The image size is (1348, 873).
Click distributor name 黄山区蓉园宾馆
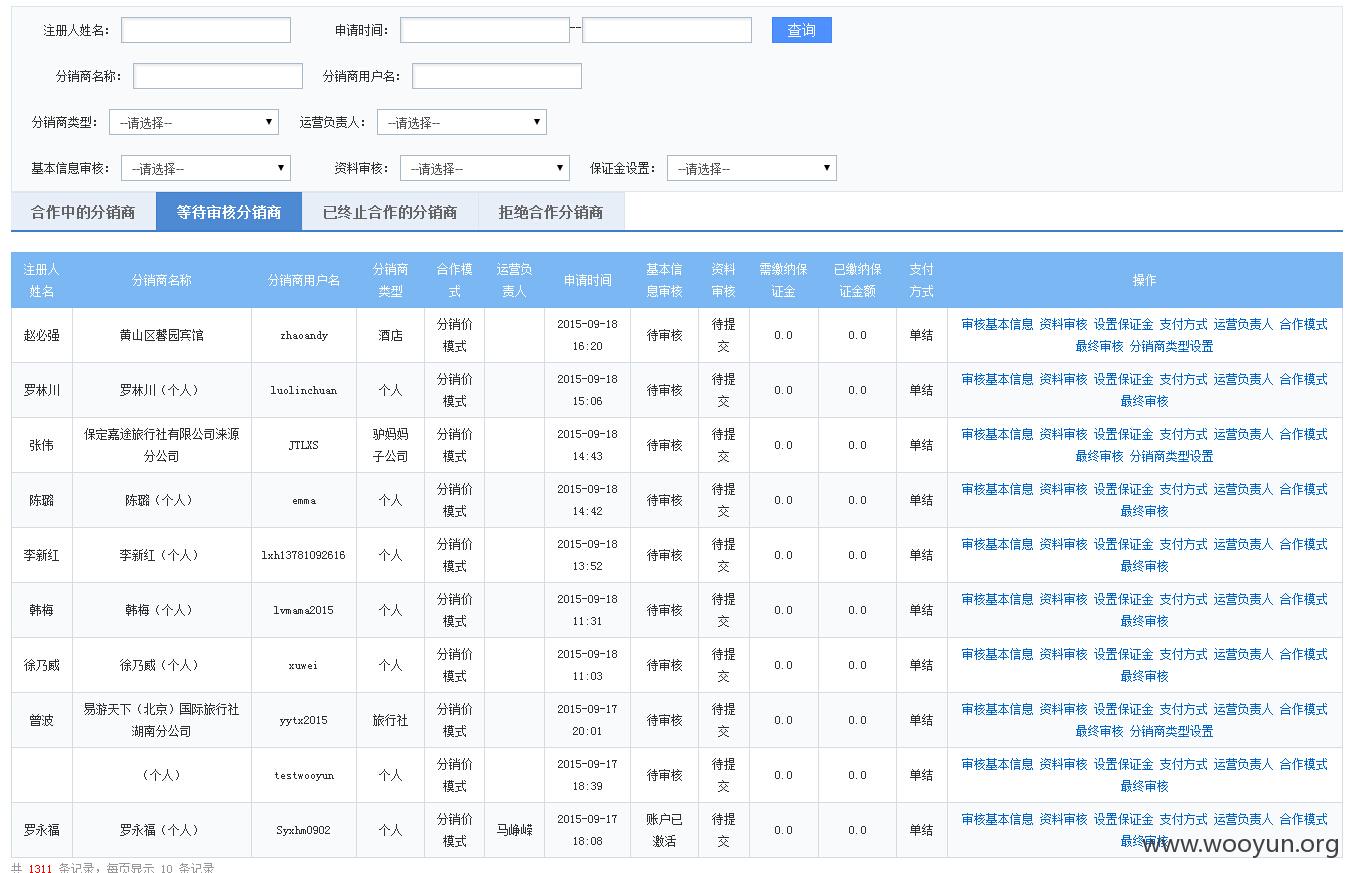161,335
